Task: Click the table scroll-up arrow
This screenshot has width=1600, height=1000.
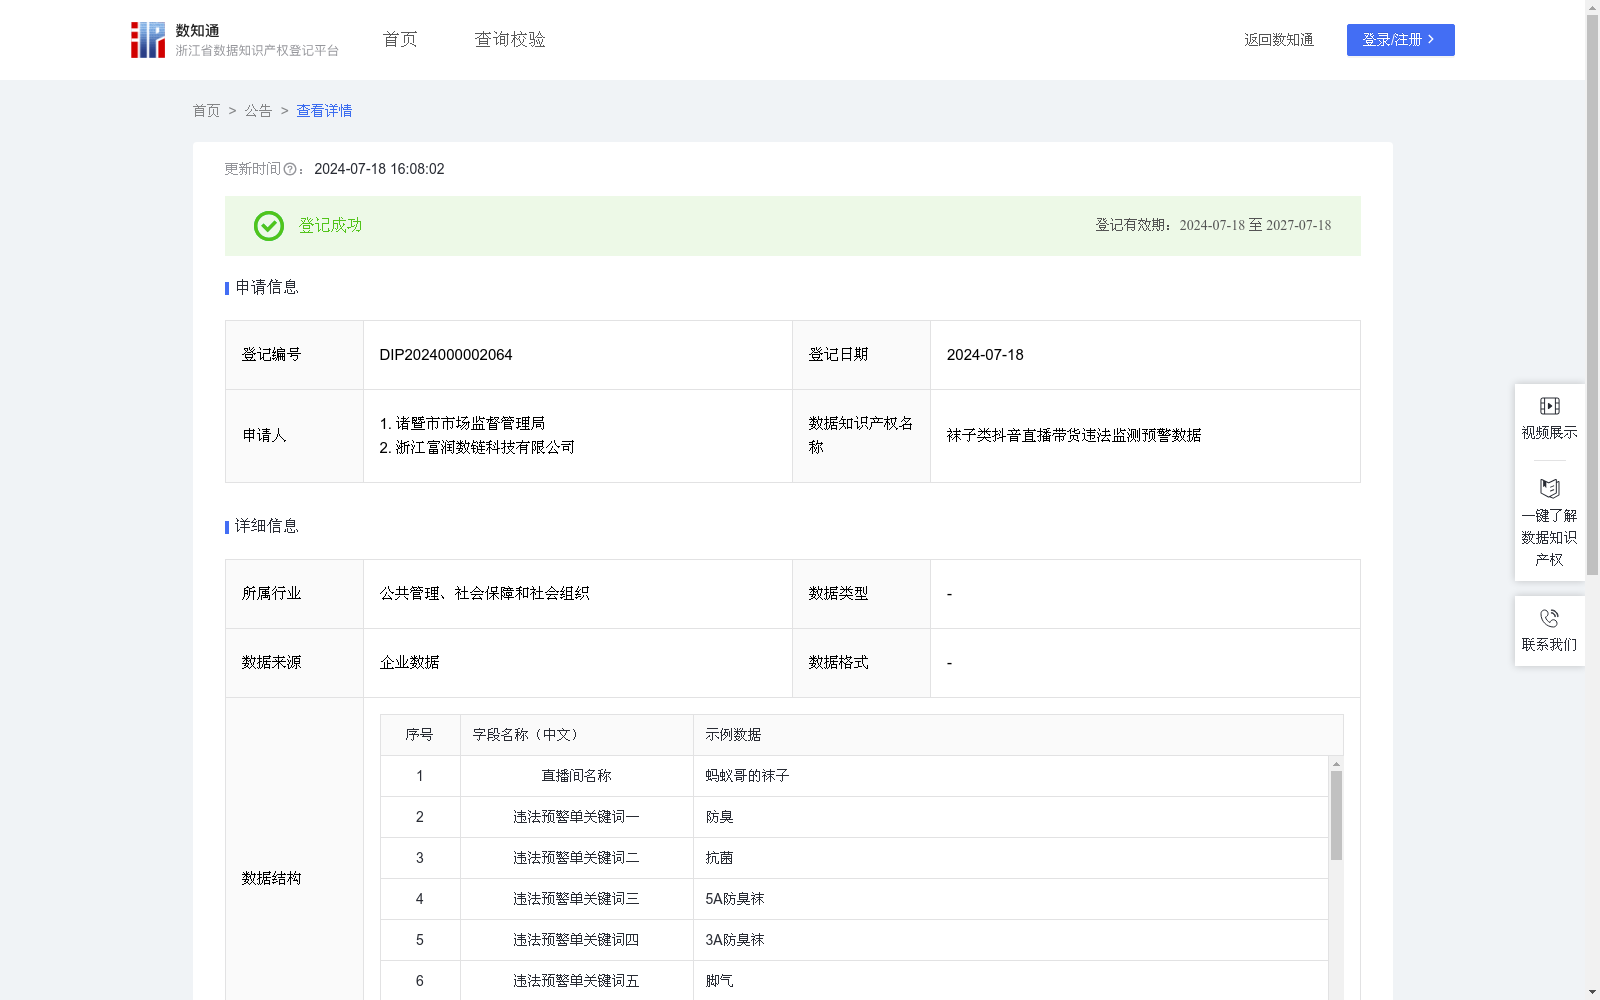Action: [x=1336, y=764]
